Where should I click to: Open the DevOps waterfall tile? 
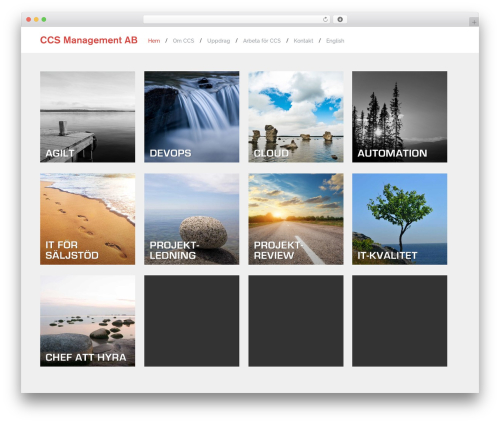click(x=192, y=117)
